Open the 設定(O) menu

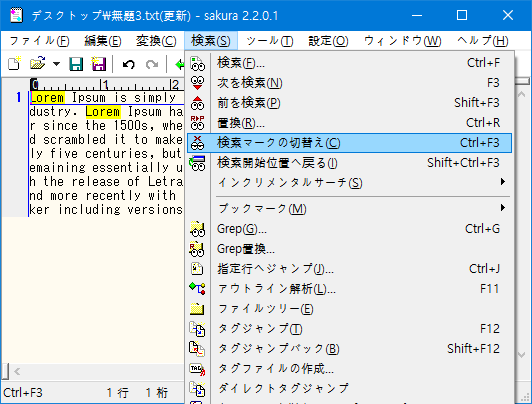(x=328, y=41)
